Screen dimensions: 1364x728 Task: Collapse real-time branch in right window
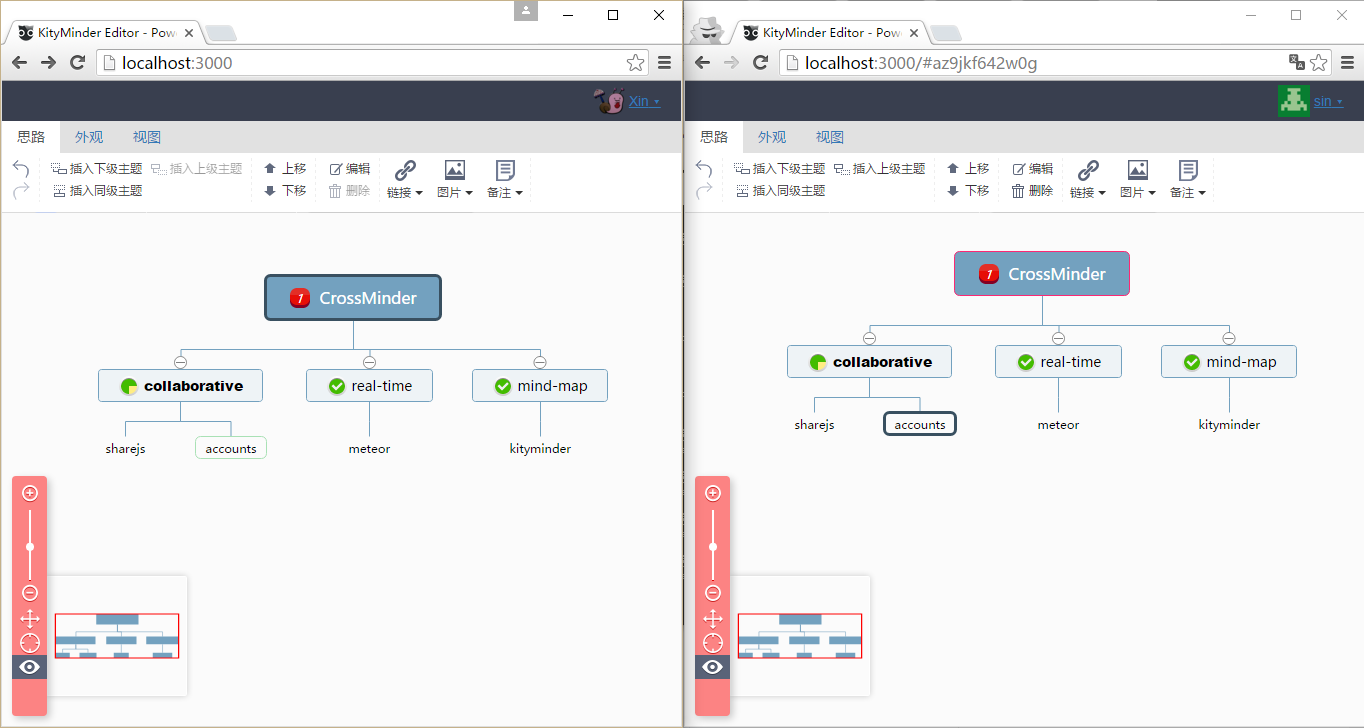click(x=1058, y=338)
